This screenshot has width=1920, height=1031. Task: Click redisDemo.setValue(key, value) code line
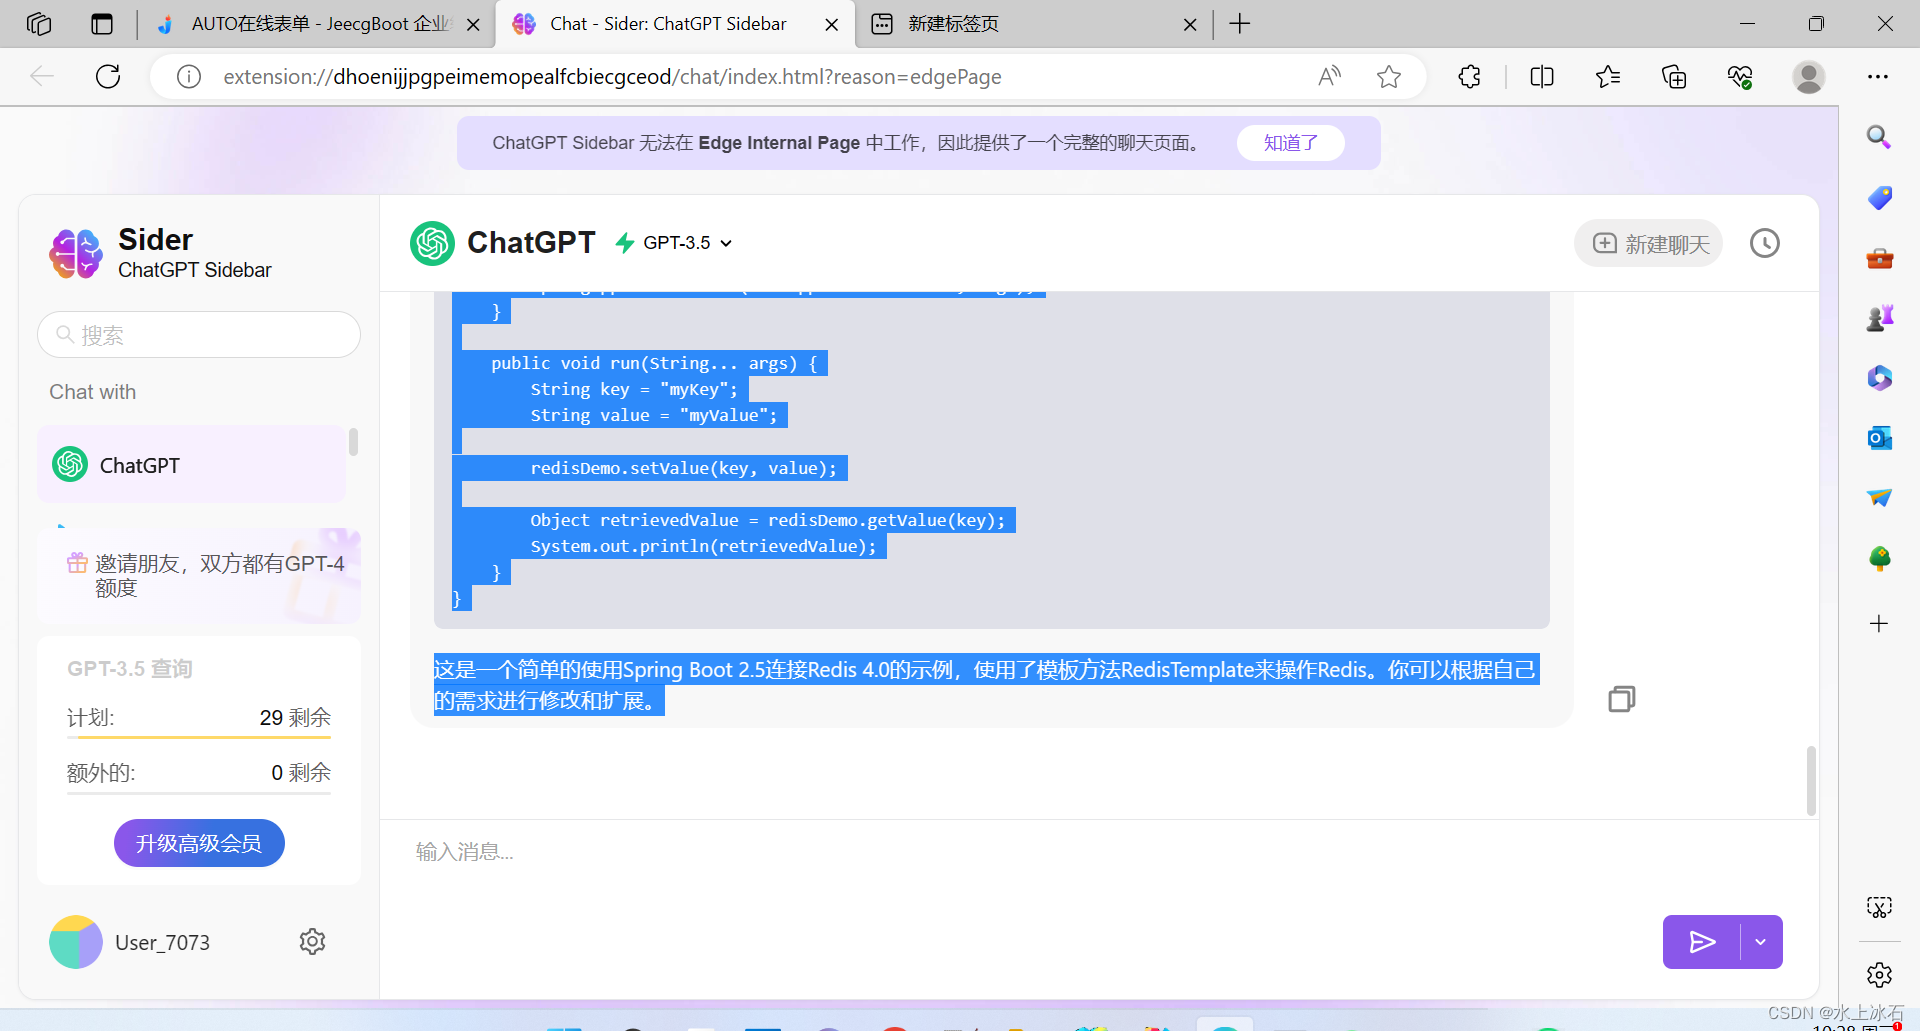tap(684, 468)
